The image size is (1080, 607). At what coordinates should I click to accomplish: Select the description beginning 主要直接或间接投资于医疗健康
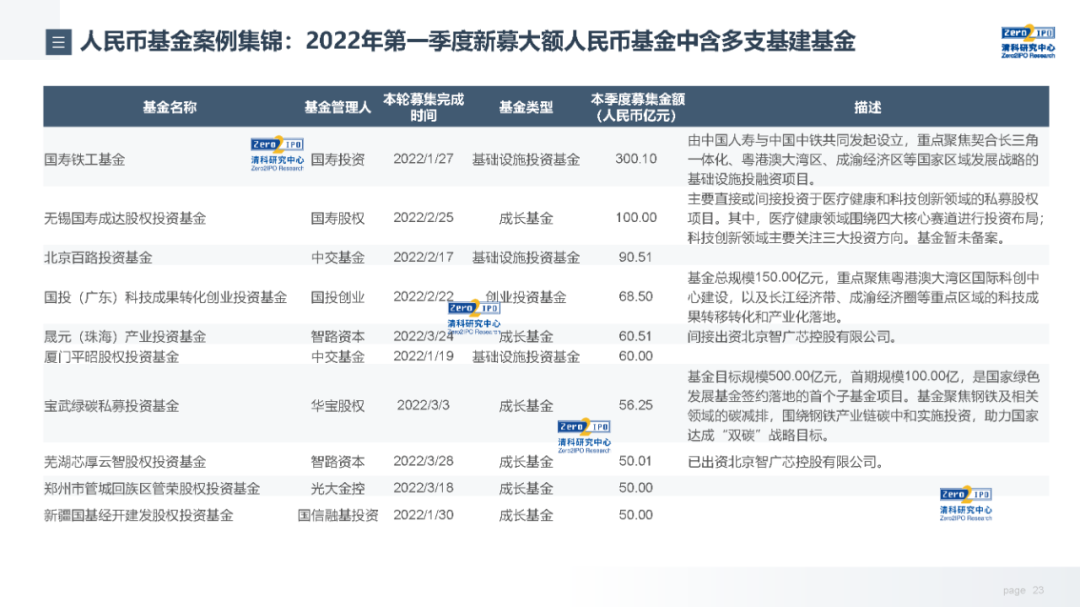866,218
